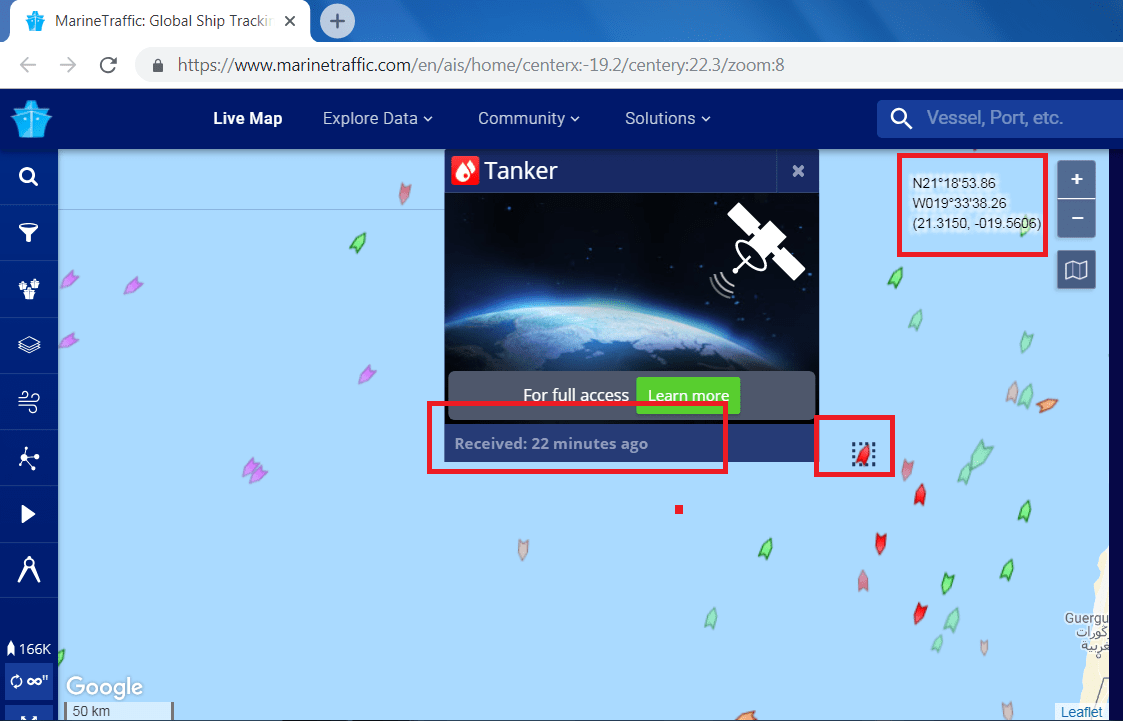Open the My Fleets ships icon

click(x=29, y=289)
